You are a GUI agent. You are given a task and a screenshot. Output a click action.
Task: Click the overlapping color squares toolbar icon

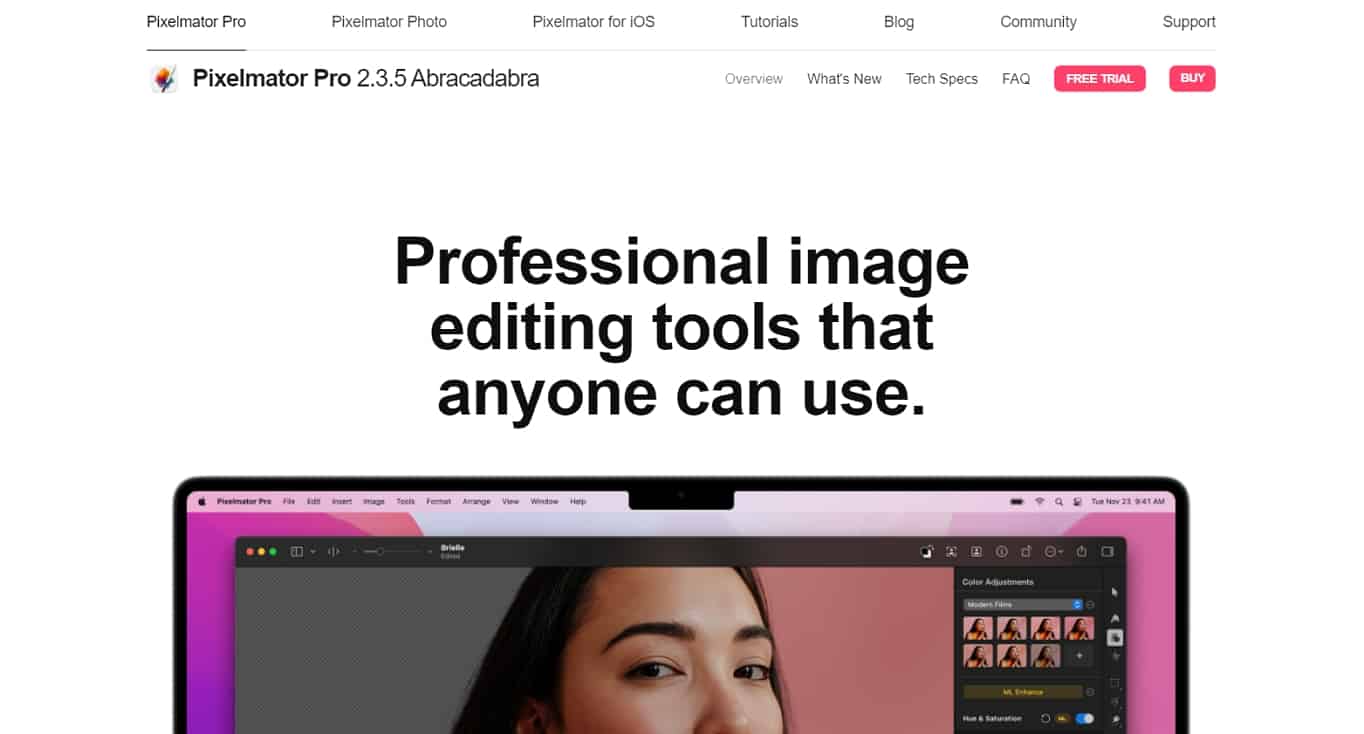tap(927, 551)
